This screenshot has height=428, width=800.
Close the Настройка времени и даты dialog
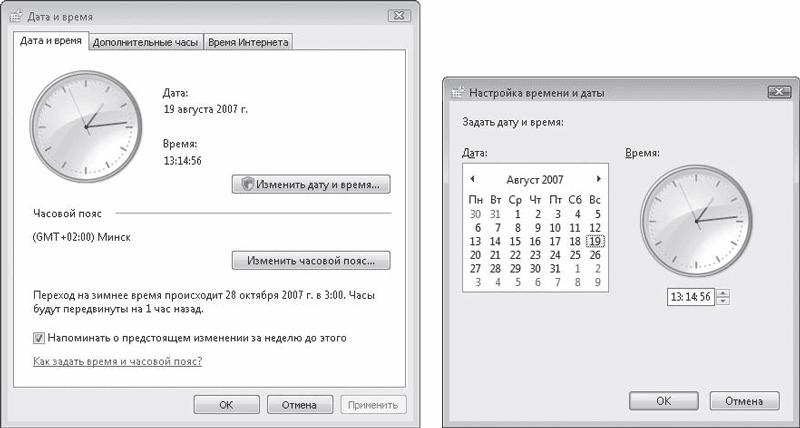pos(778,92)
